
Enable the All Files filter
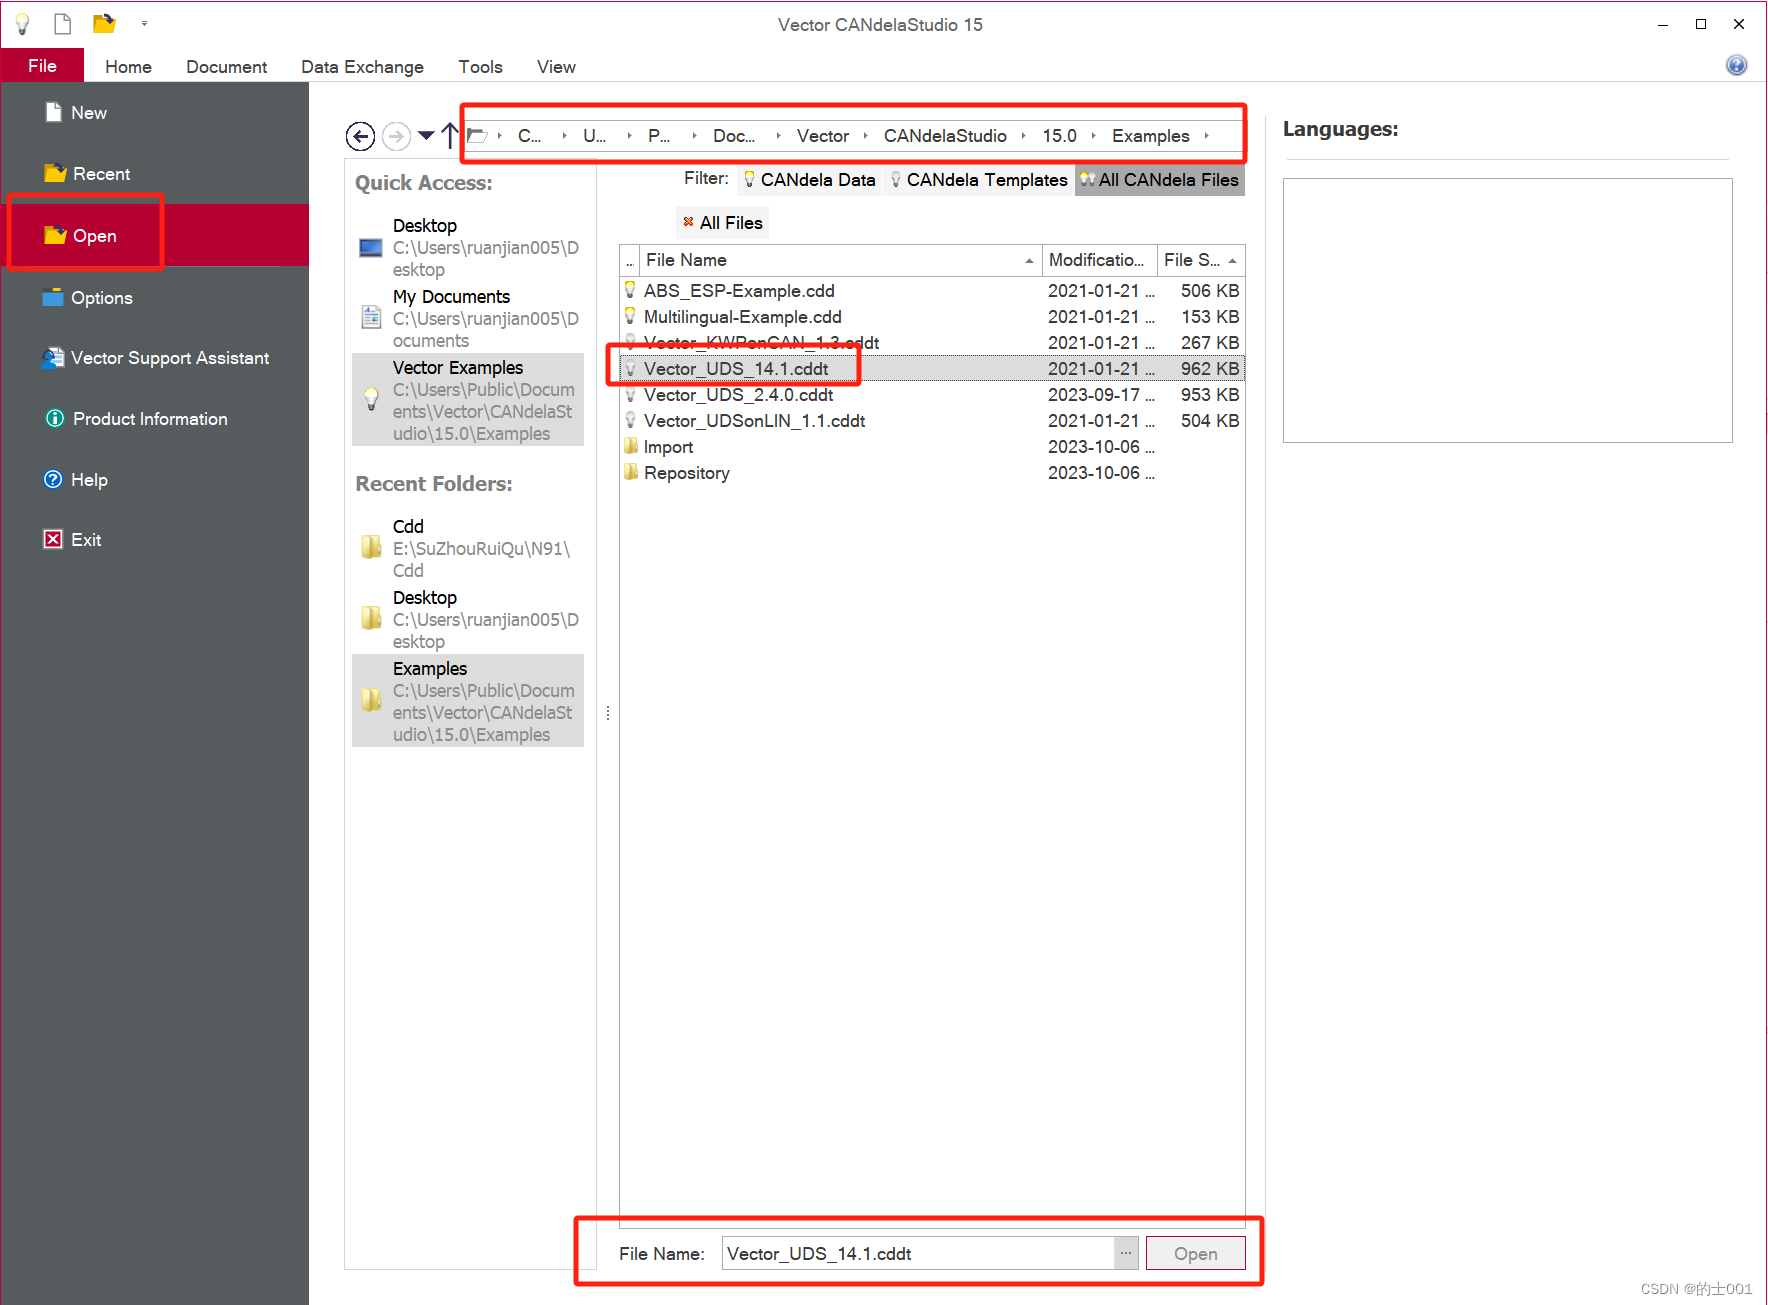click(722, 223)
